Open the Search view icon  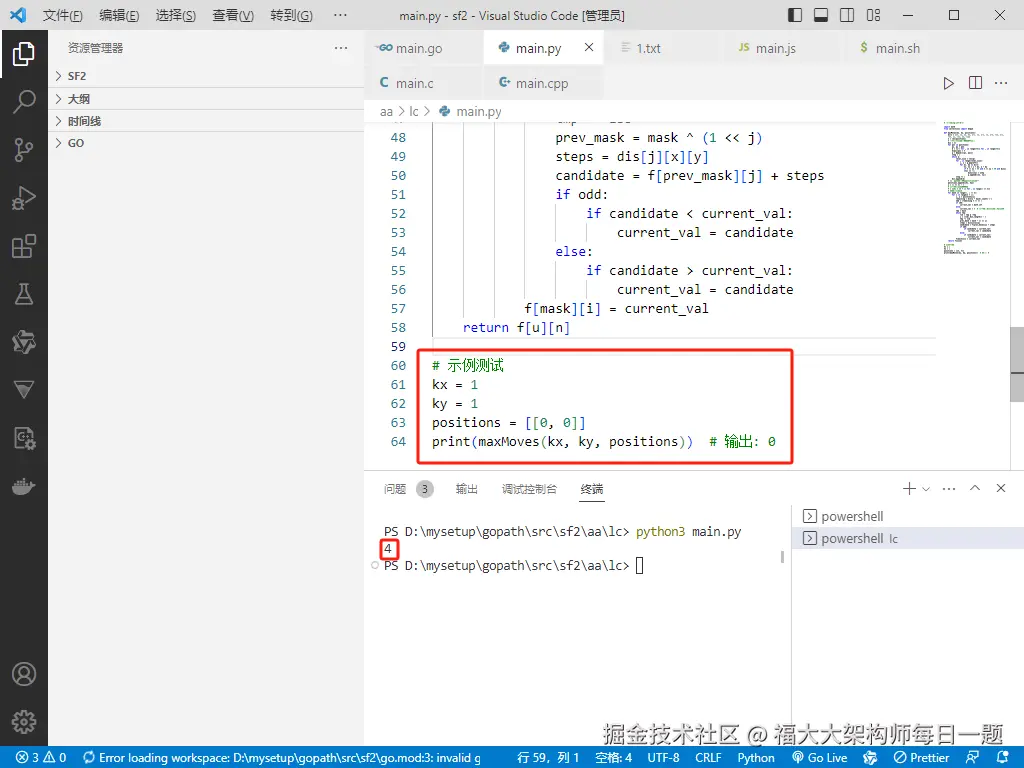[x=24, y=102]
